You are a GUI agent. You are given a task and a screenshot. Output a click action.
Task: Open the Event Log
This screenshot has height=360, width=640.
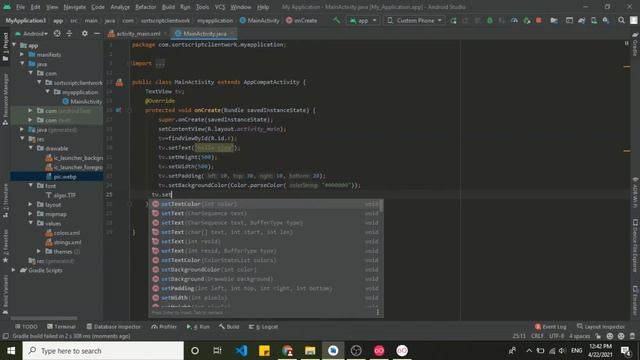[551, 327]
